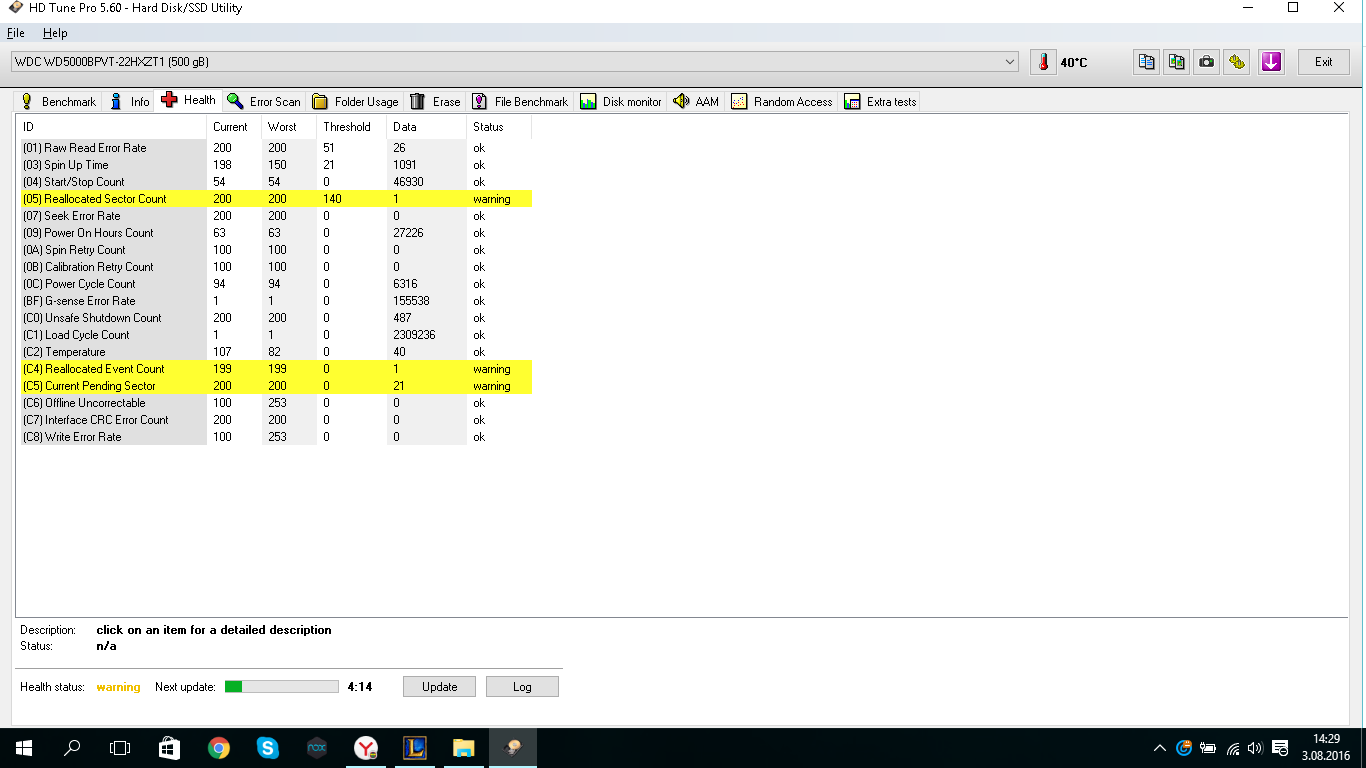The height and width of the screenshot is (768, 1366).
Task: Click the Data column header
Action: (426, 127)
